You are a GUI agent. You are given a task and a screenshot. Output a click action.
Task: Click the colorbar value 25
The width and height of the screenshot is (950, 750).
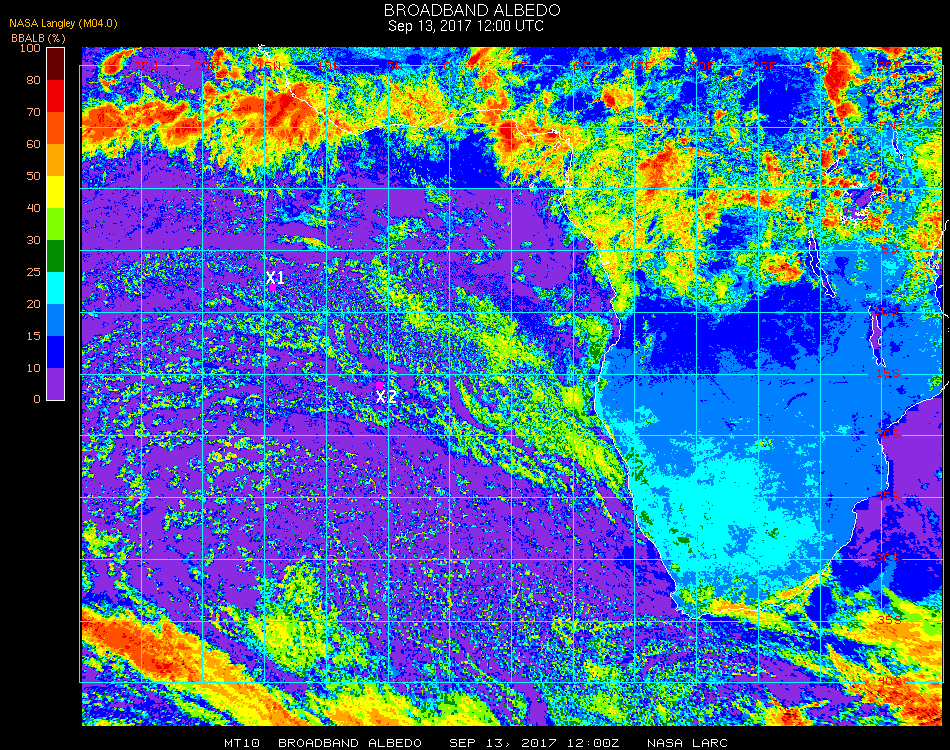[33, 272]
